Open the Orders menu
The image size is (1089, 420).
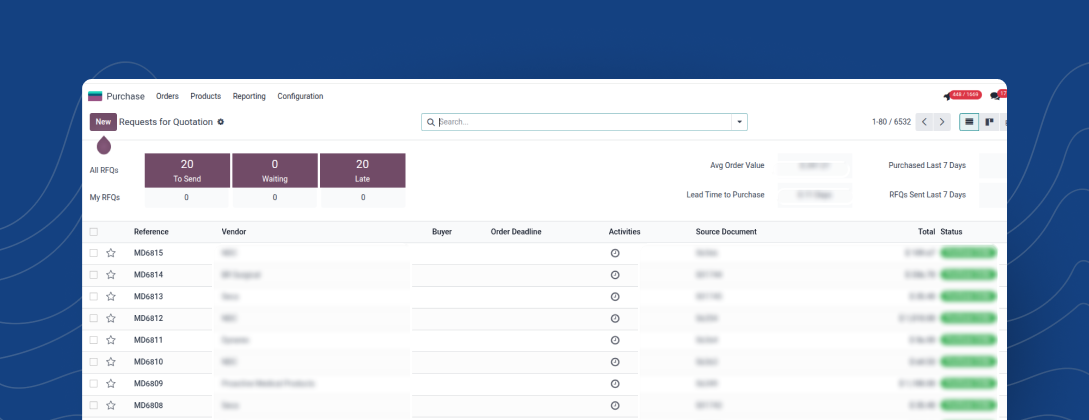167,97
